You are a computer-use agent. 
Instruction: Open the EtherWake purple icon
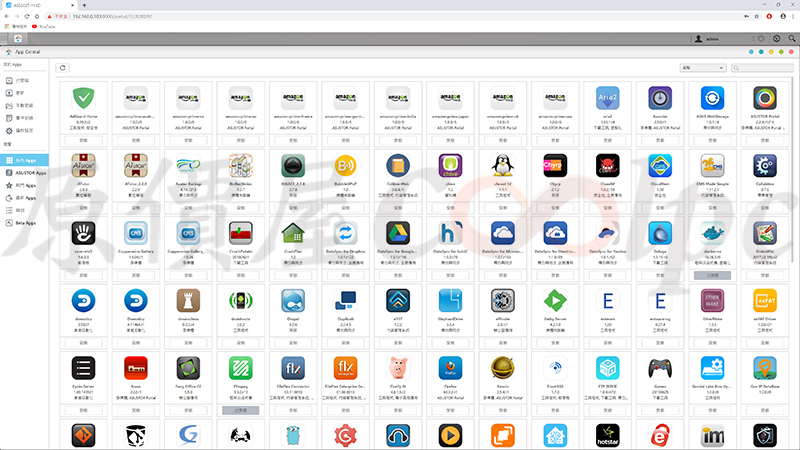(712, 301)
